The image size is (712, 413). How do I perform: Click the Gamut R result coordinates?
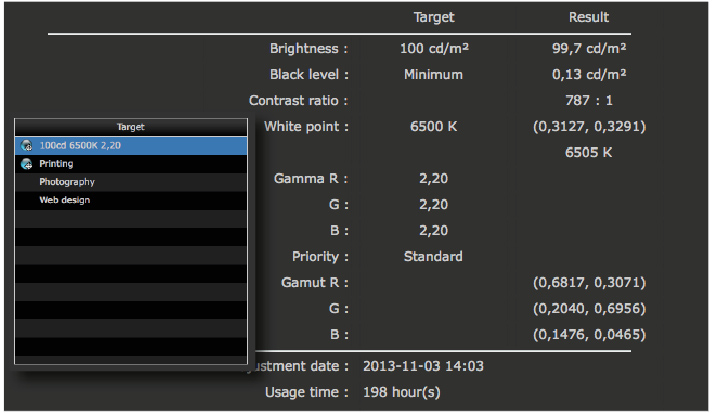tap(589, 283)
